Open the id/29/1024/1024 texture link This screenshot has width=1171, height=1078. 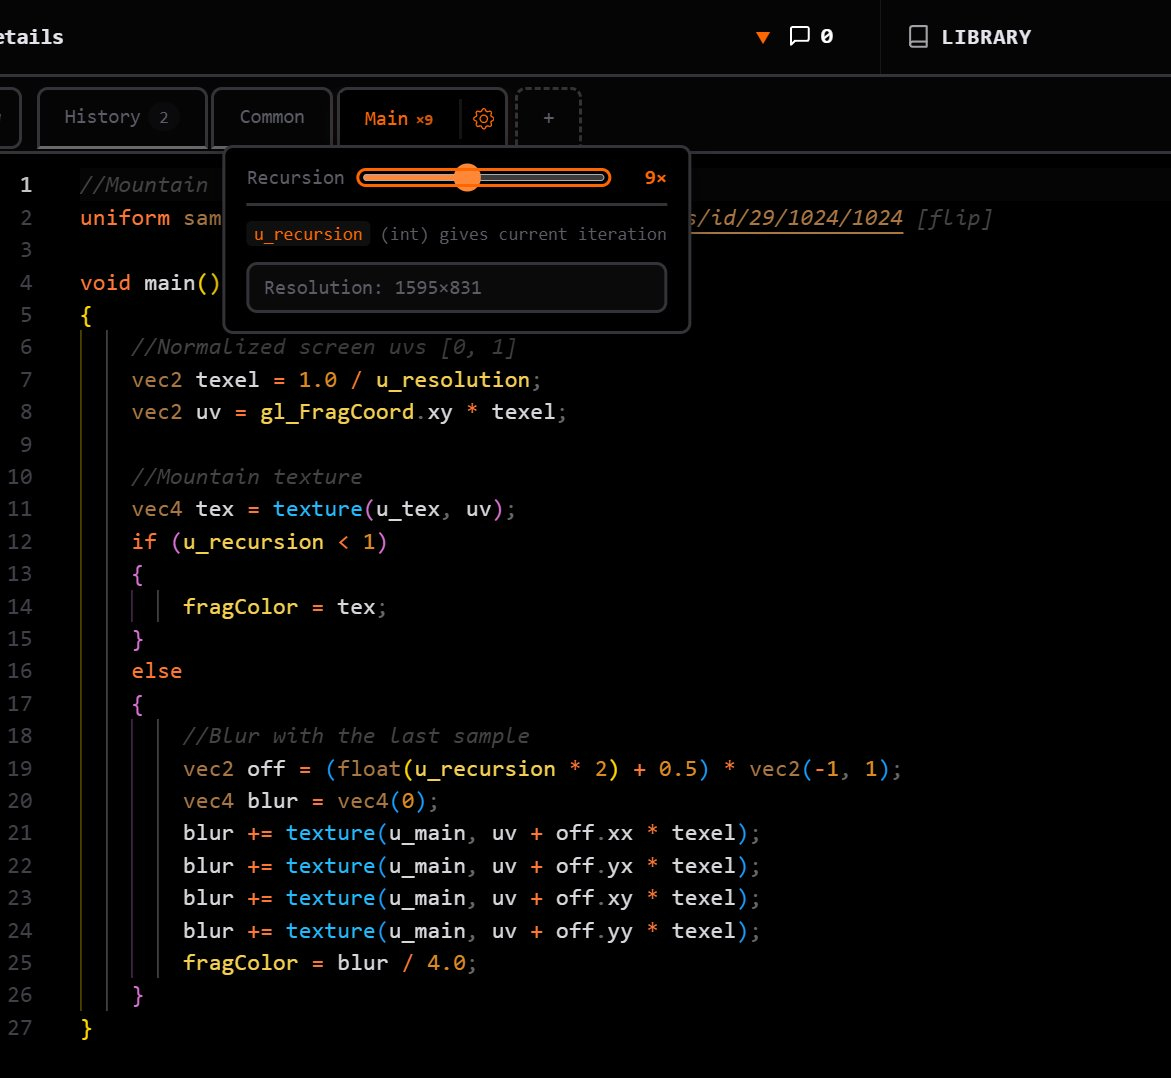point(795,218)
